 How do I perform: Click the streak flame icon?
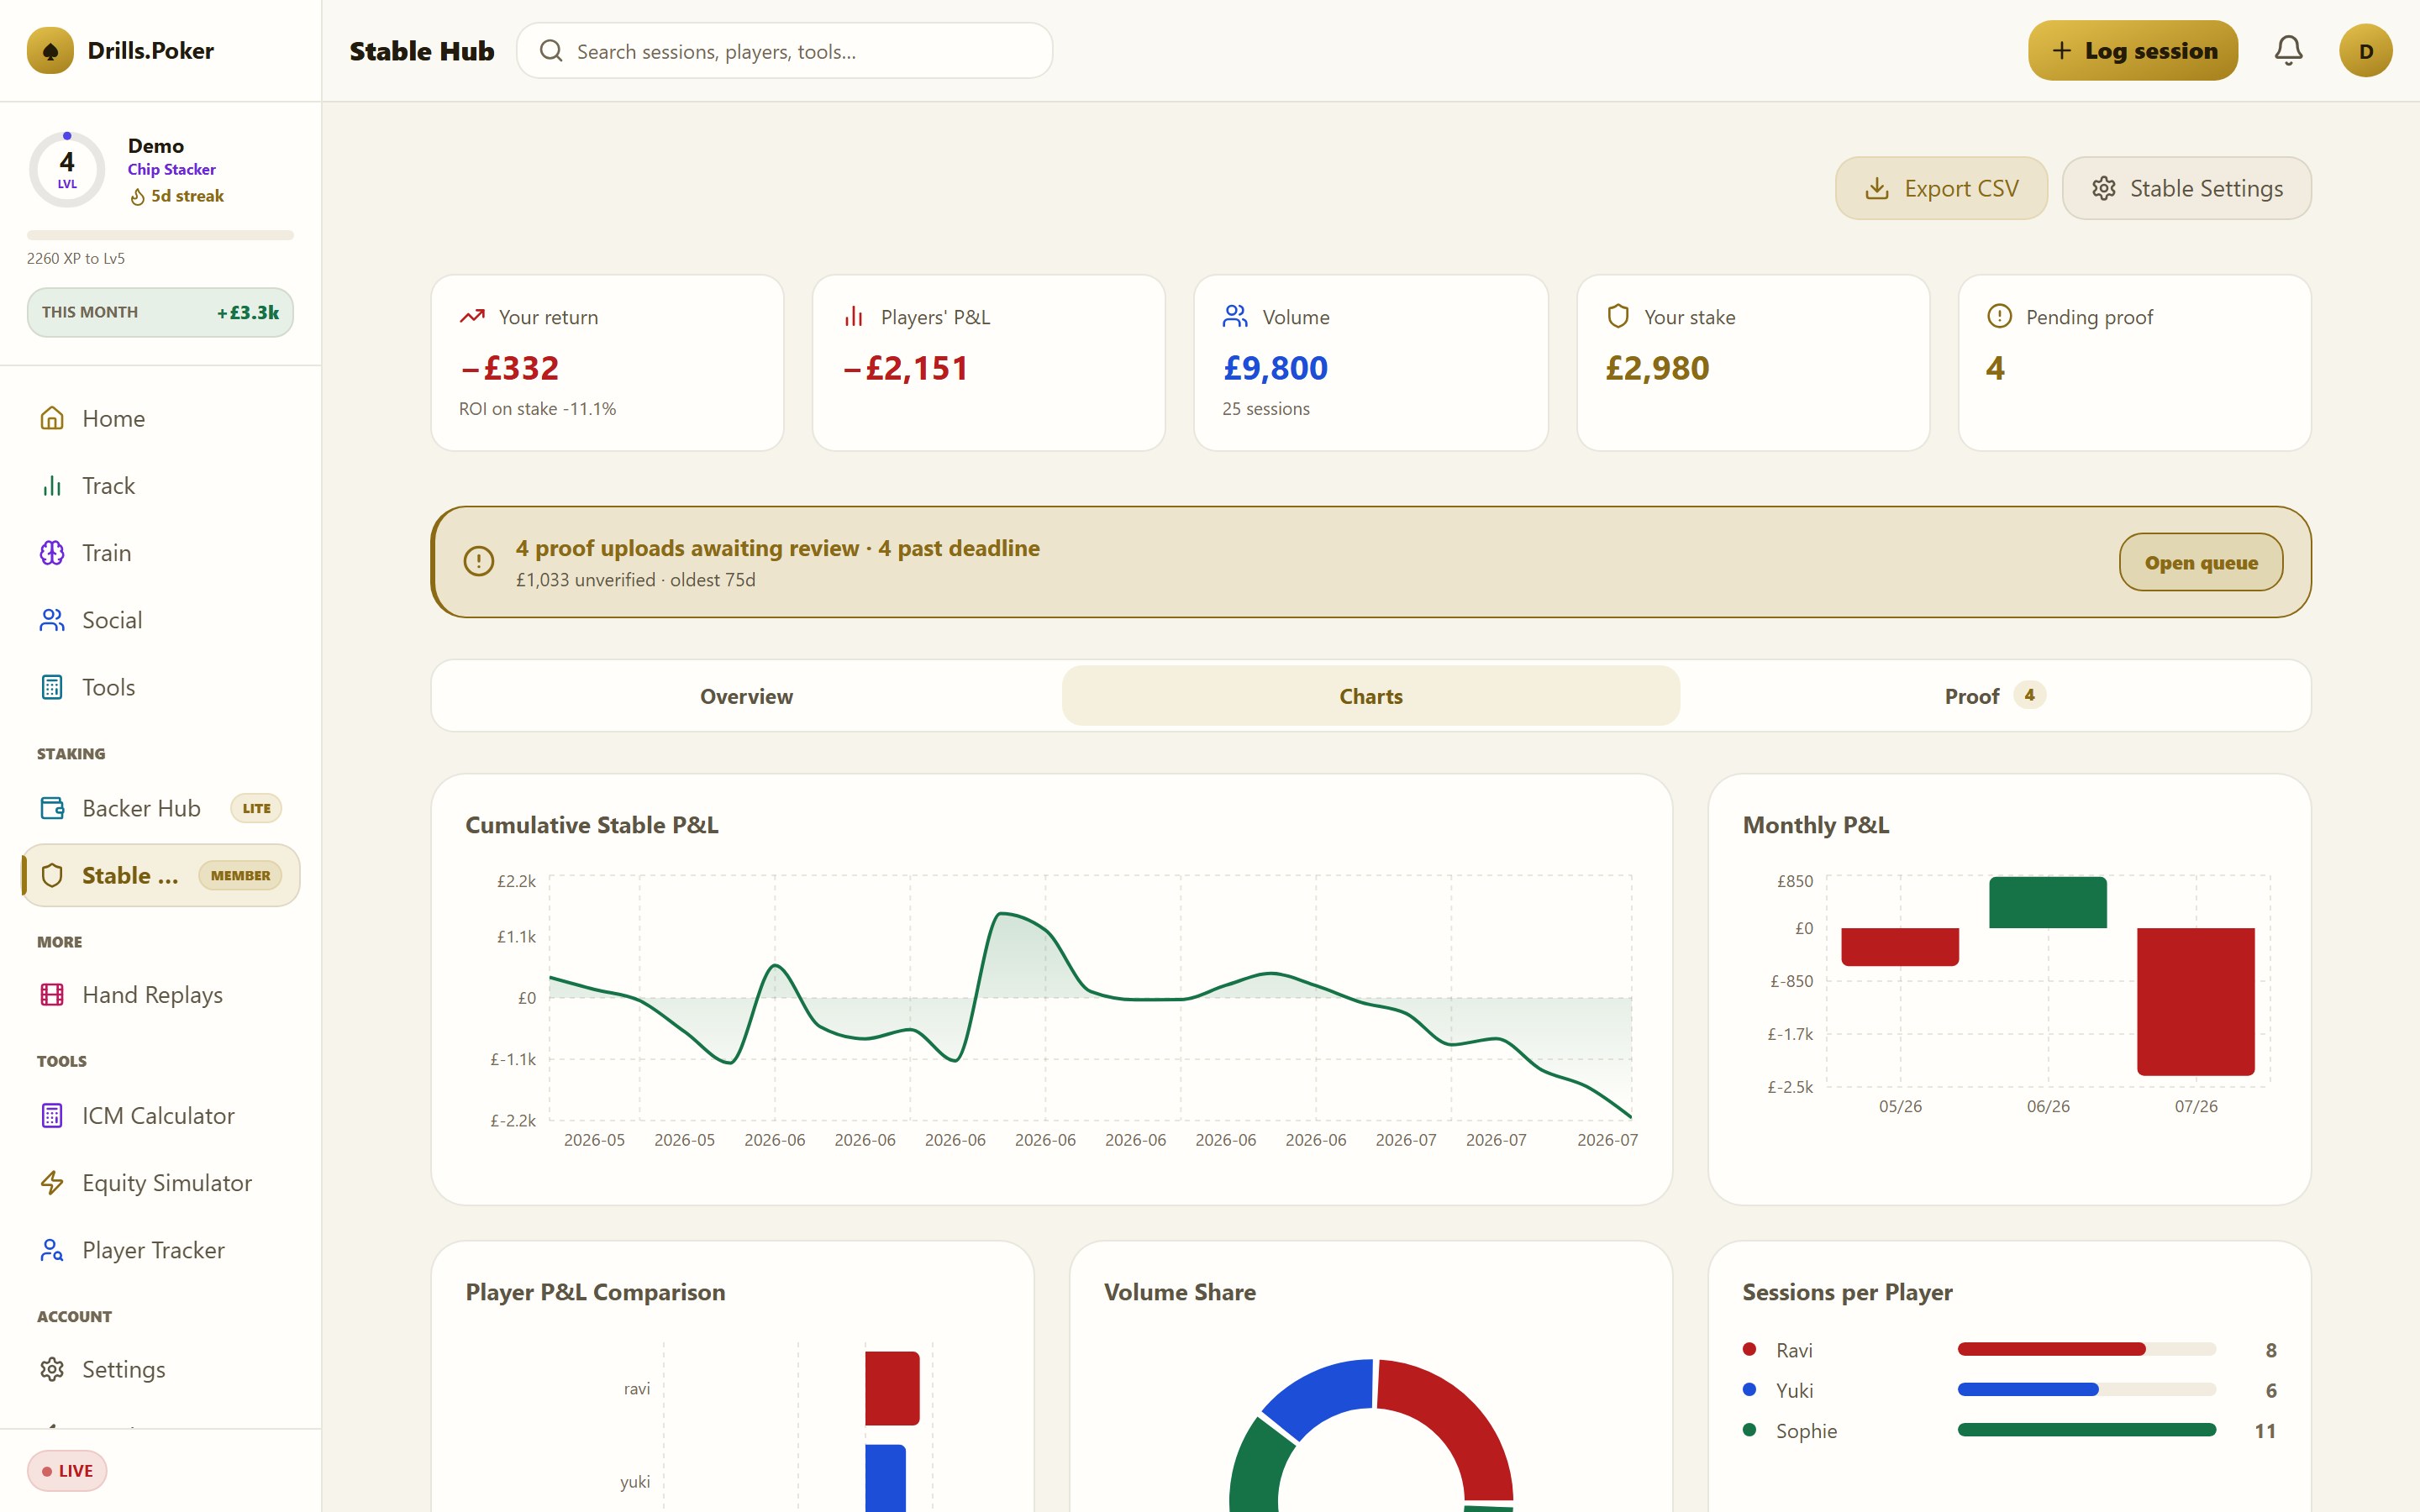pyautogui.click(x=138, y=197)
